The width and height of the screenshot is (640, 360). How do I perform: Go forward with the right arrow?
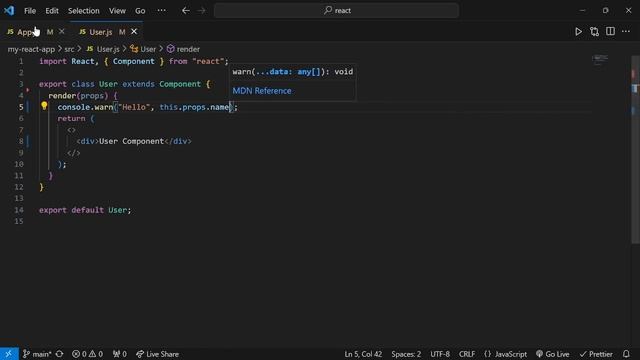[x=202, y=11]
